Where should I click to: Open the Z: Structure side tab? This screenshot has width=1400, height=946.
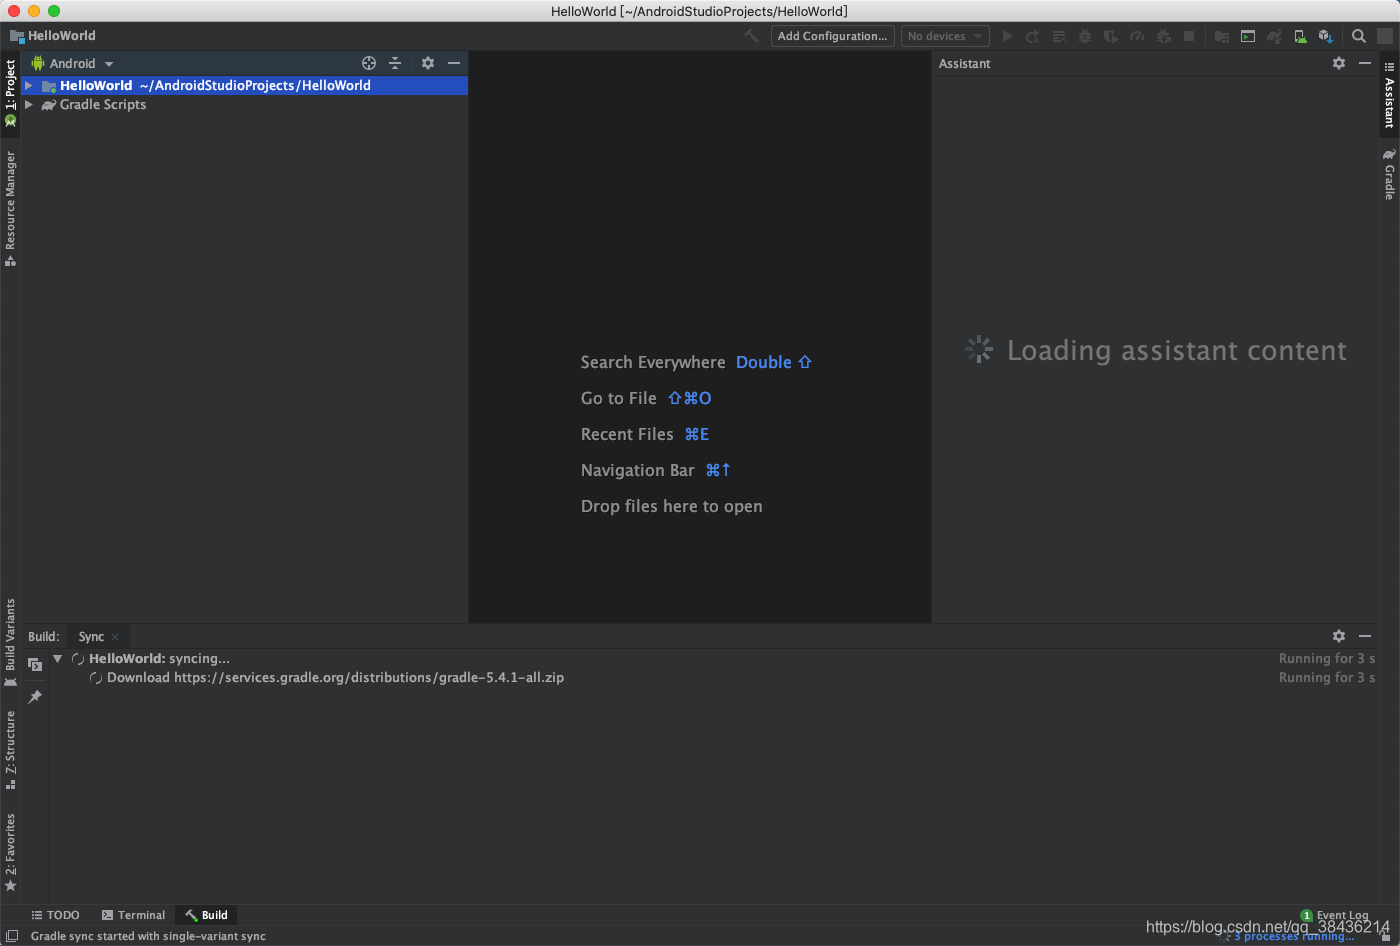pos(10,750)
